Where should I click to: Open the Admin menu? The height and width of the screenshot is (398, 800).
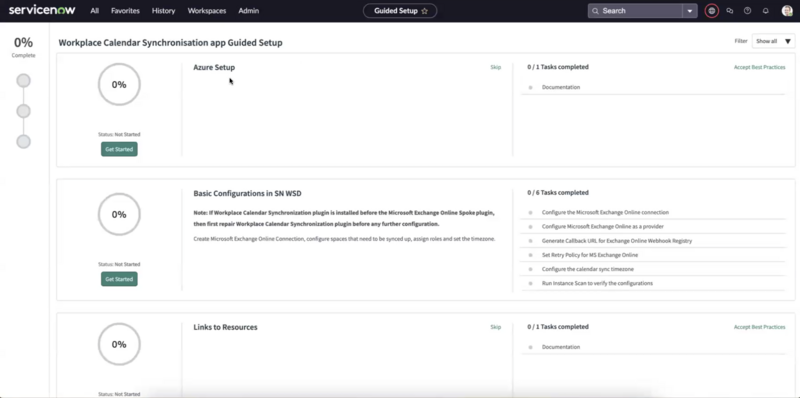(248, 11)
